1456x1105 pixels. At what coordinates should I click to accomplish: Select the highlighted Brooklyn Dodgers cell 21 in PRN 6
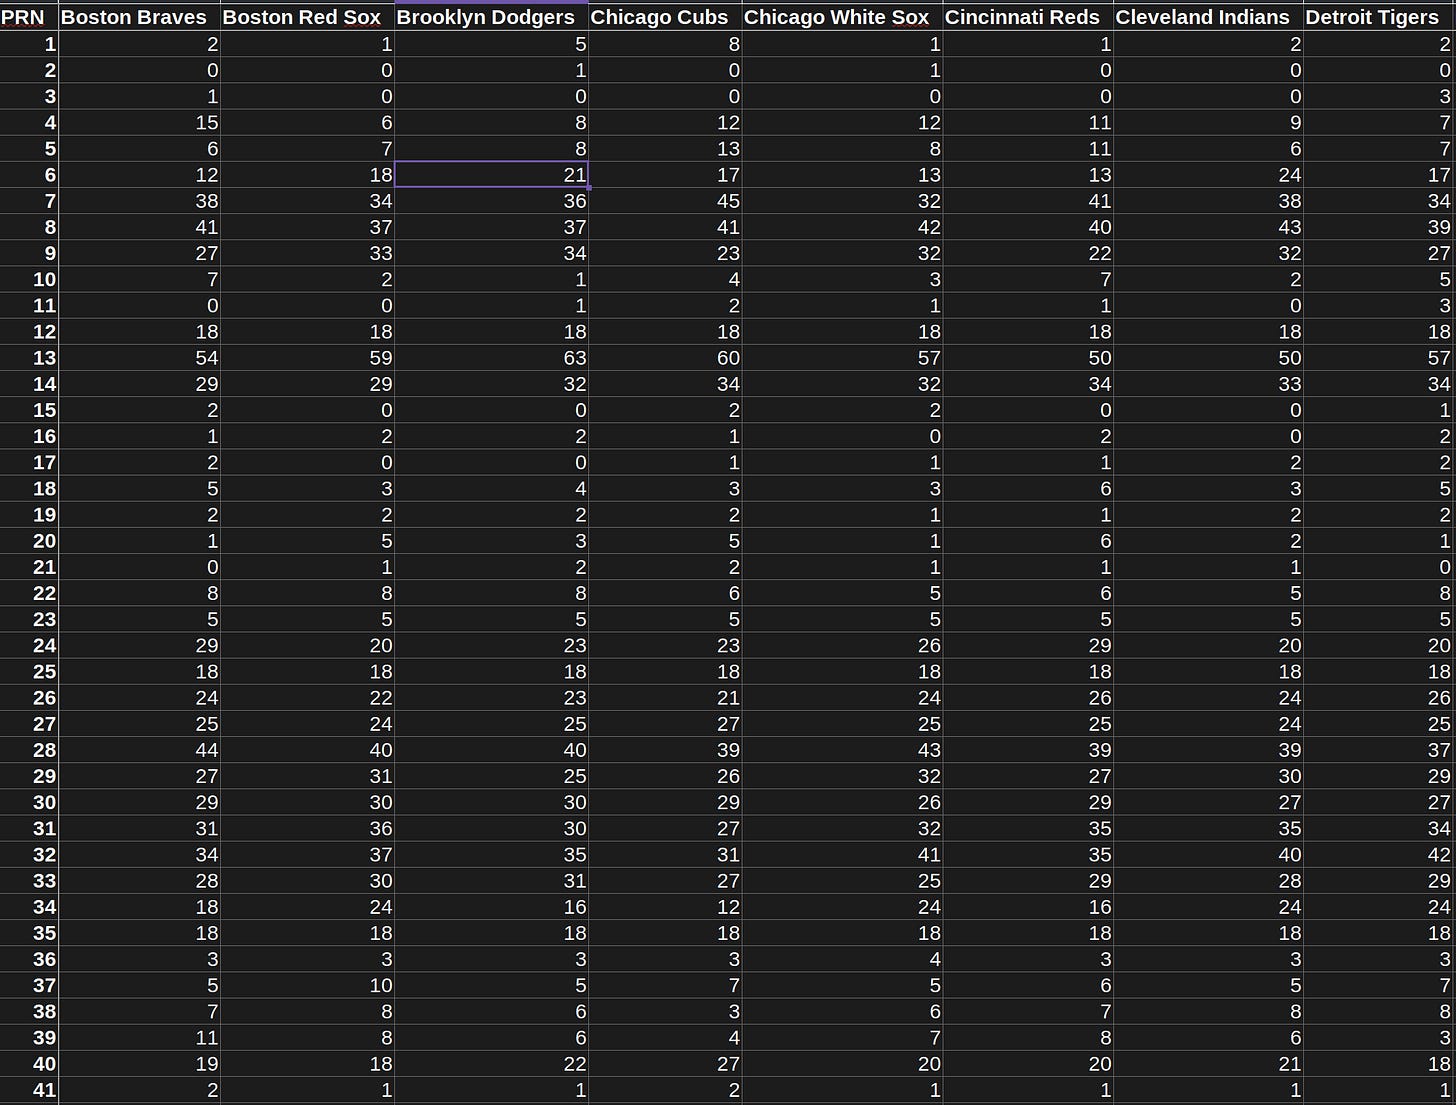(x=491, y=174)
